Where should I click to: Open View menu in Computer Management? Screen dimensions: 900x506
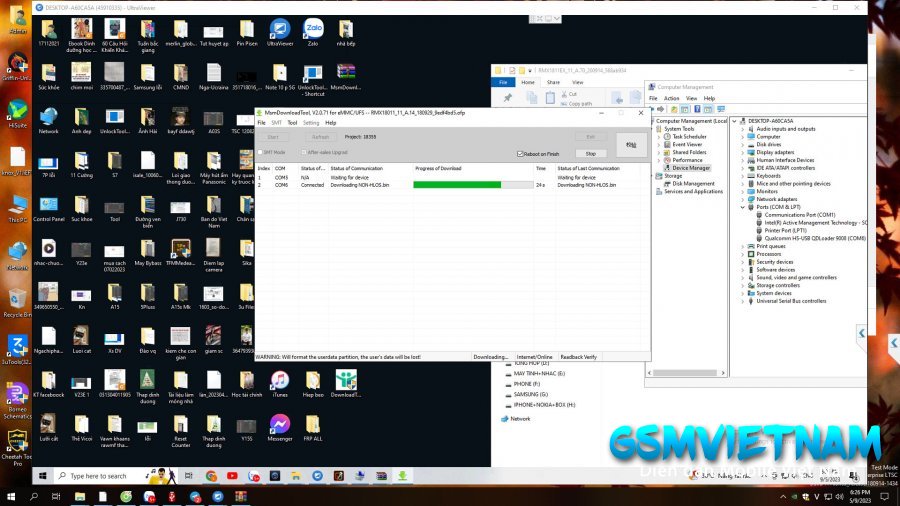(692, 99)
